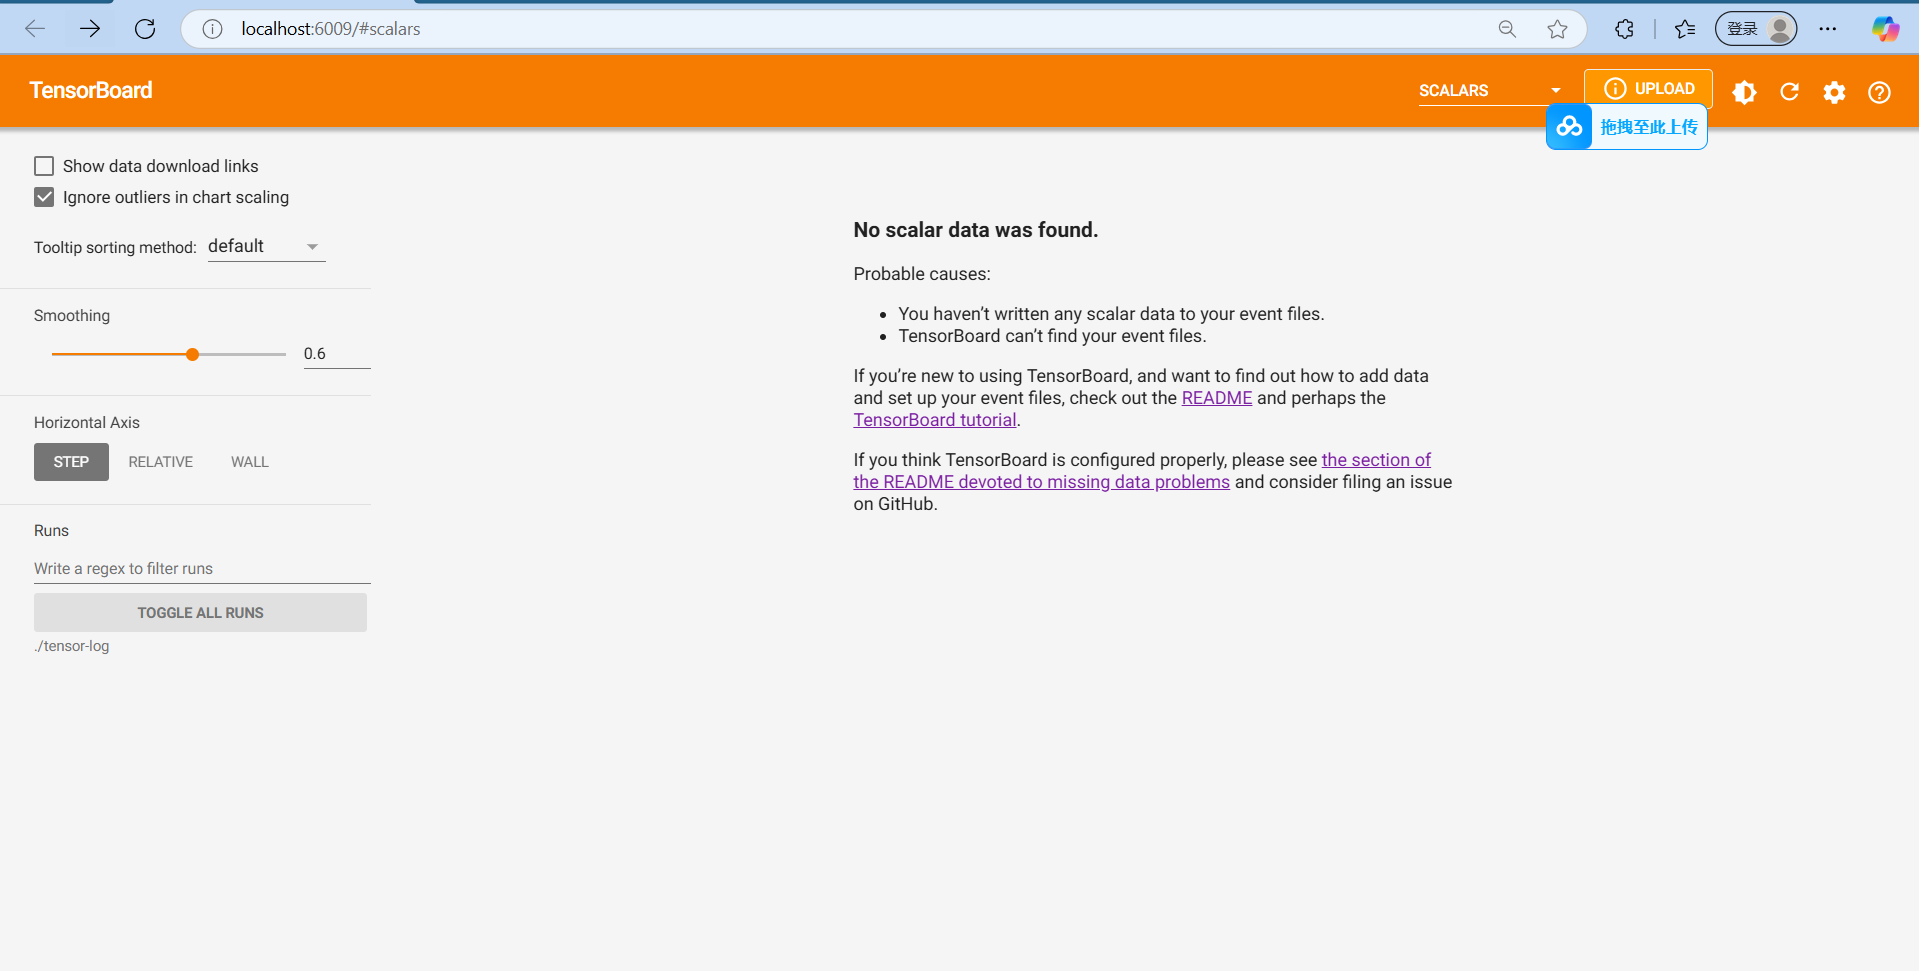
Task: Reload TensorBoard data with refresh icon
Action: coord(1789,92)
